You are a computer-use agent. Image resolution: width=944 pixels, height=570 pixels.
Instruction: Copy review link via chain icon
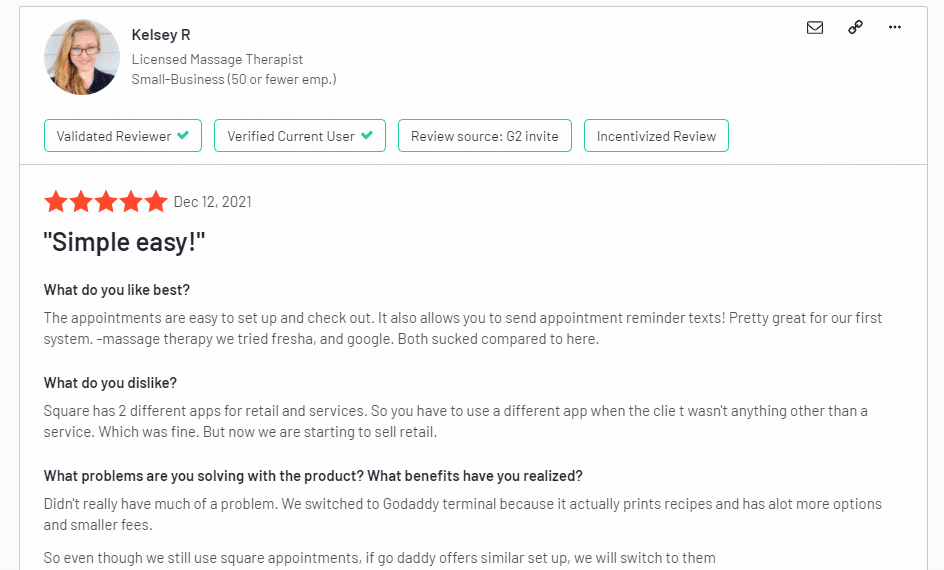(855, 27)
